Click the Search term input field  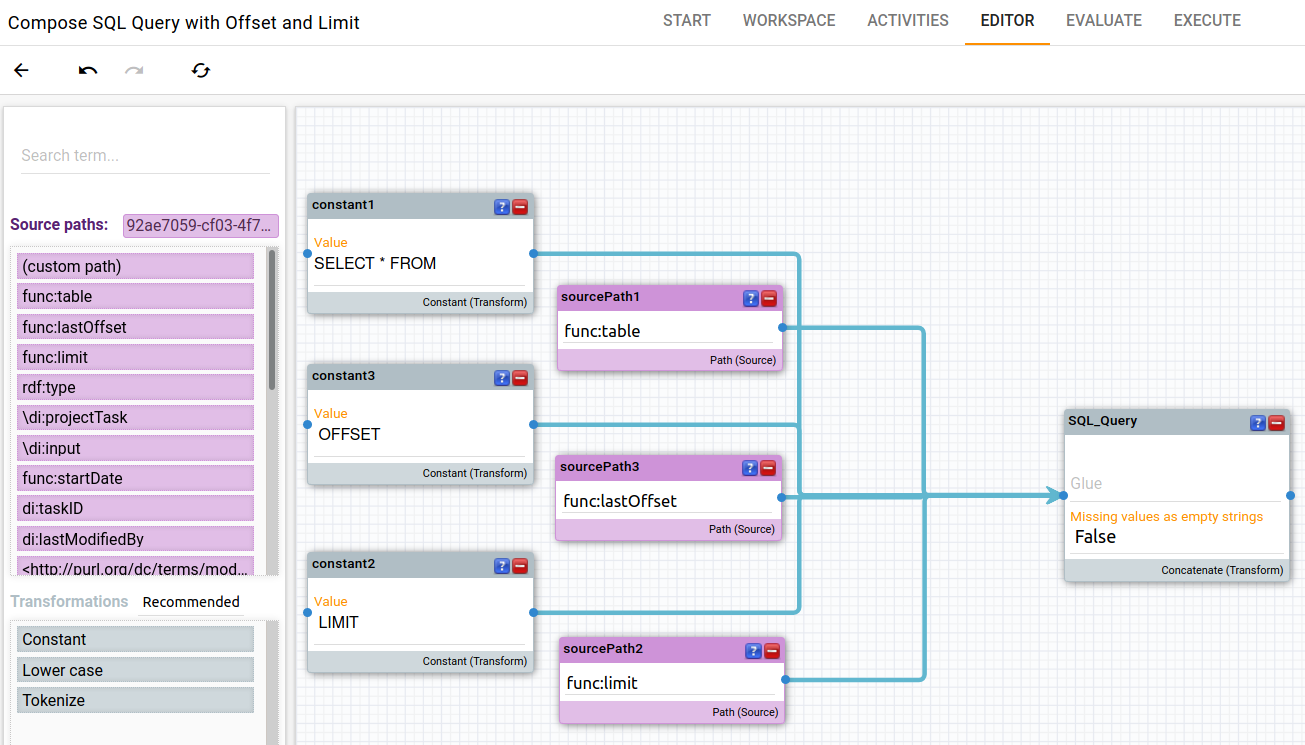[145, 156]
